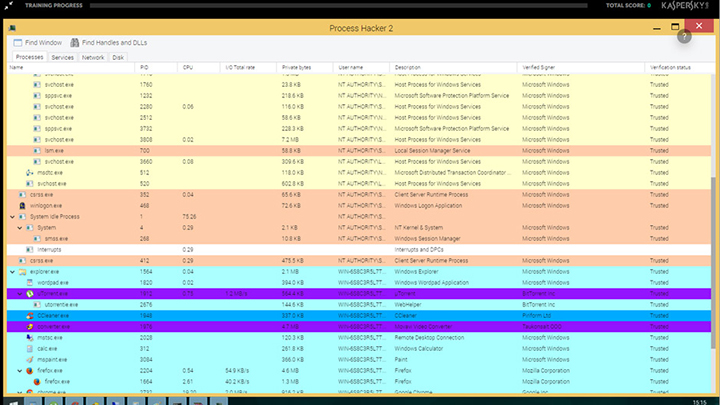Click the shrink arrows icon beside Training Progress

(8, 6)
